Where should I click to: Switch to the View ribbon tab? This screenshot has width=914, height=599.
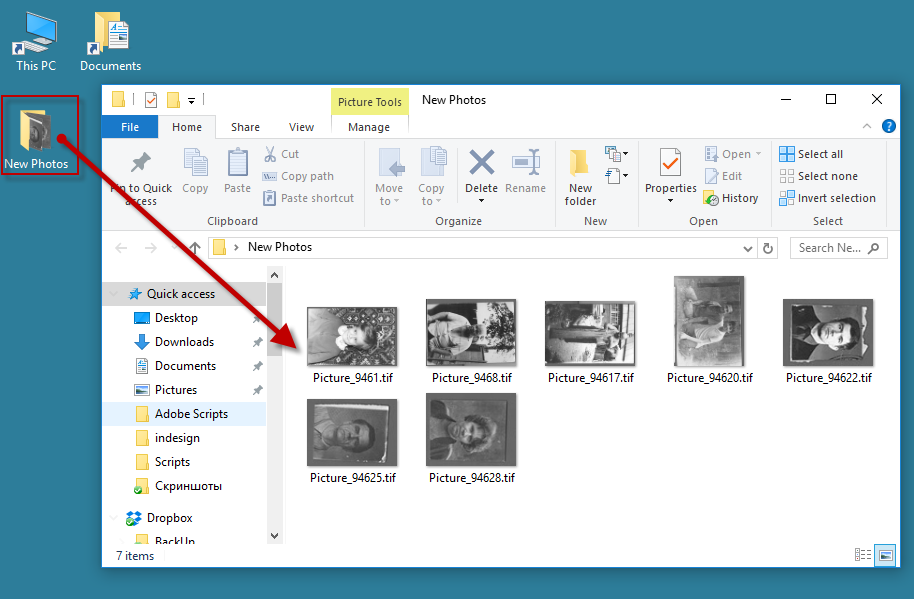tap(301, 127)
